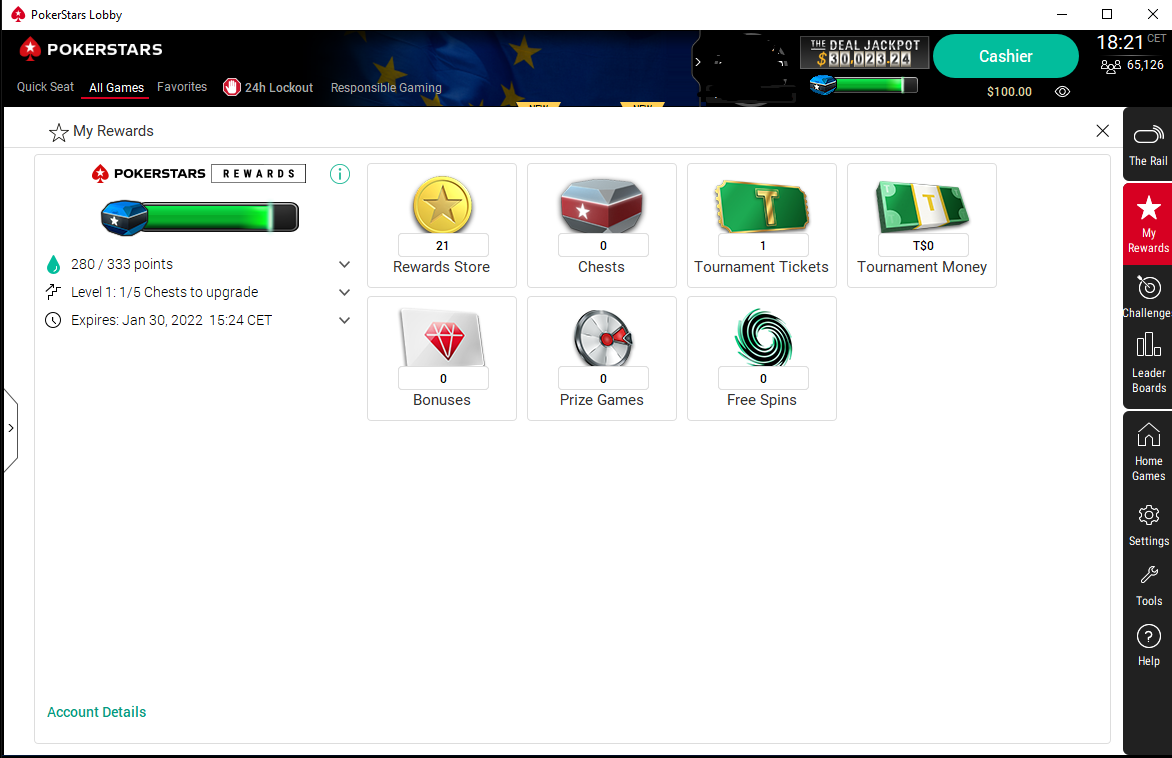Open the Account Details link
This screenshot has height=758, width=1172.
(96, 712)
